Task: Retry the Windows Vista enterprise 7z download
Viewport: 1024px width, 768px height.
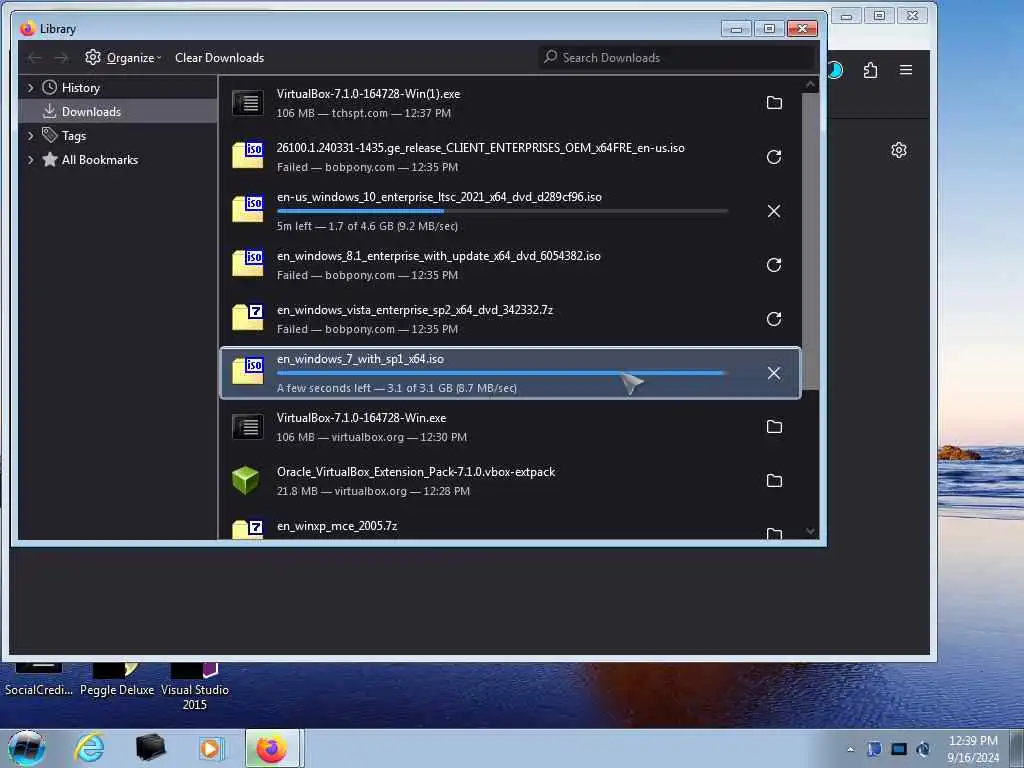Action: pos(774,319)
